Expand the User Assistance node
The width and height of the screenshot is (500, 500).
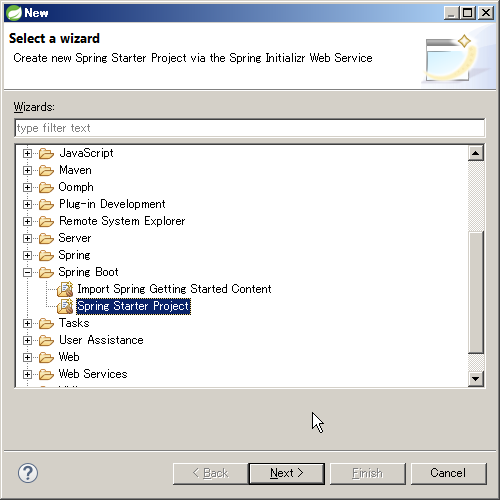tap(28, 340)
